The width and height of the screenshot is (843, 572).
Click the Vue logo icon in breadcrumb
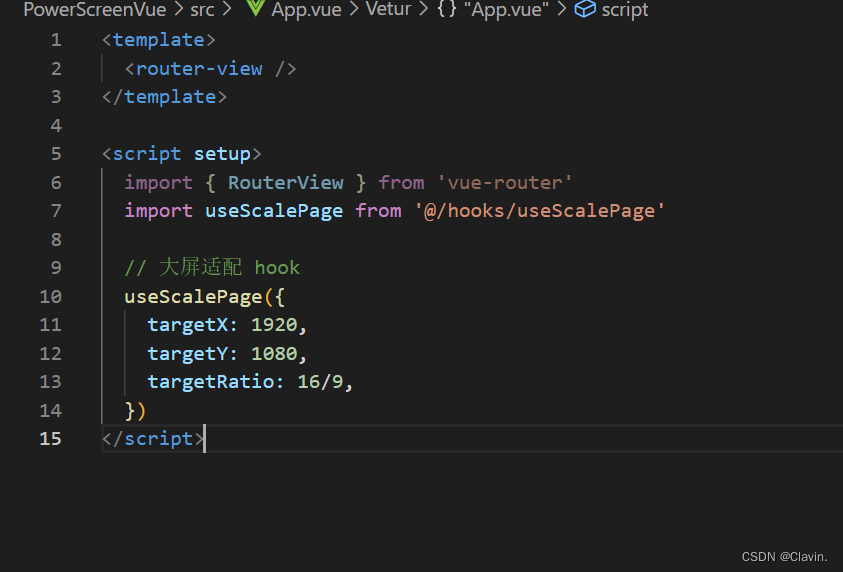[255, 8]
